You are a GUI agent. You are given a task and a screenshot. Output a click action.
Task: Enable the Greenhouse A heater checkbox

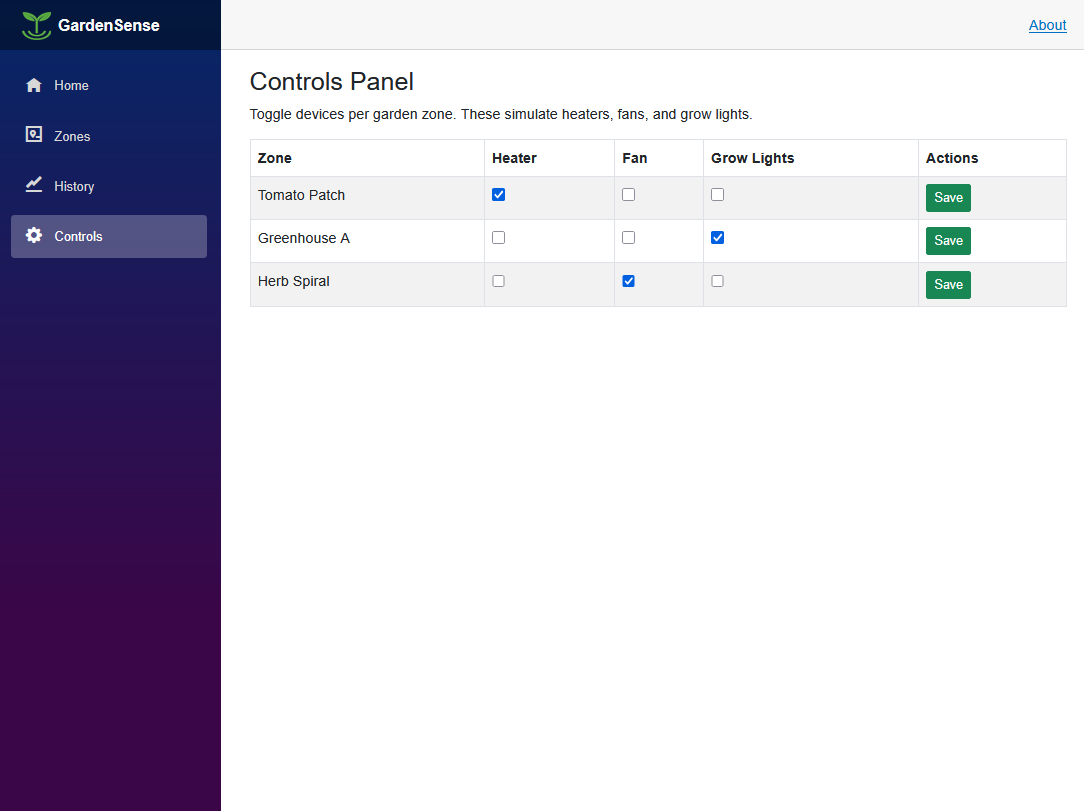(x=498, y=238)
